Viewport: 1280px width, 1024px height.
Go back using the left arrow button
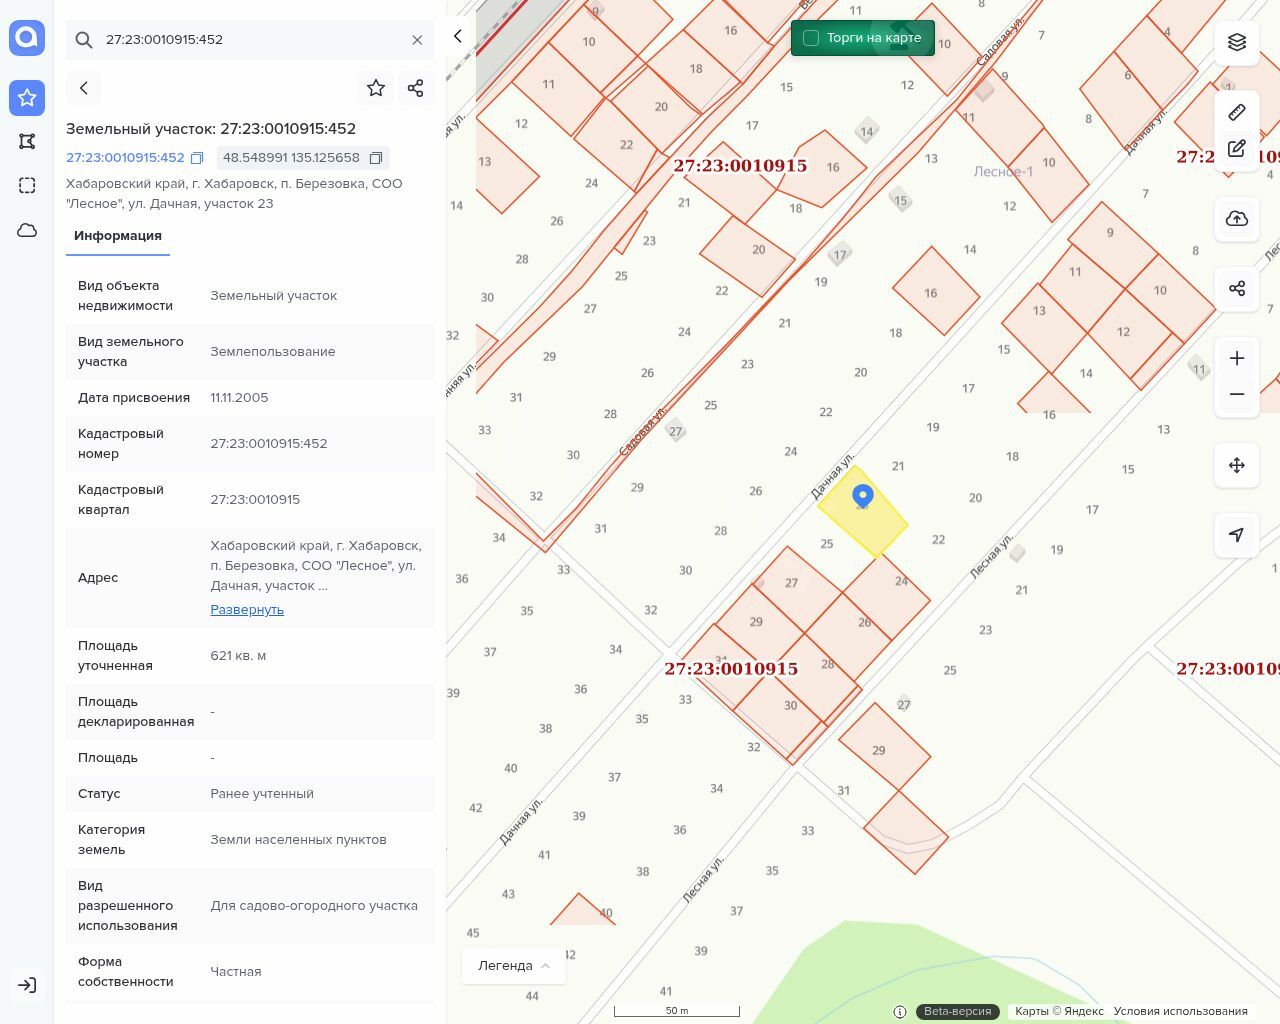(84, 88)
